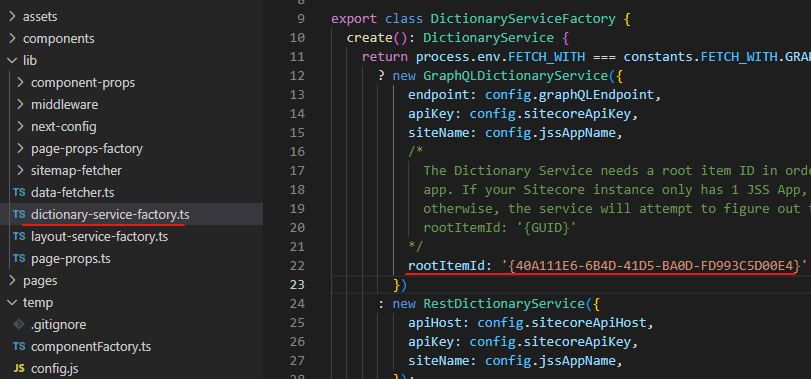
Task: Click config.jssAppName on line 15
Action: [x=550, y=133]
